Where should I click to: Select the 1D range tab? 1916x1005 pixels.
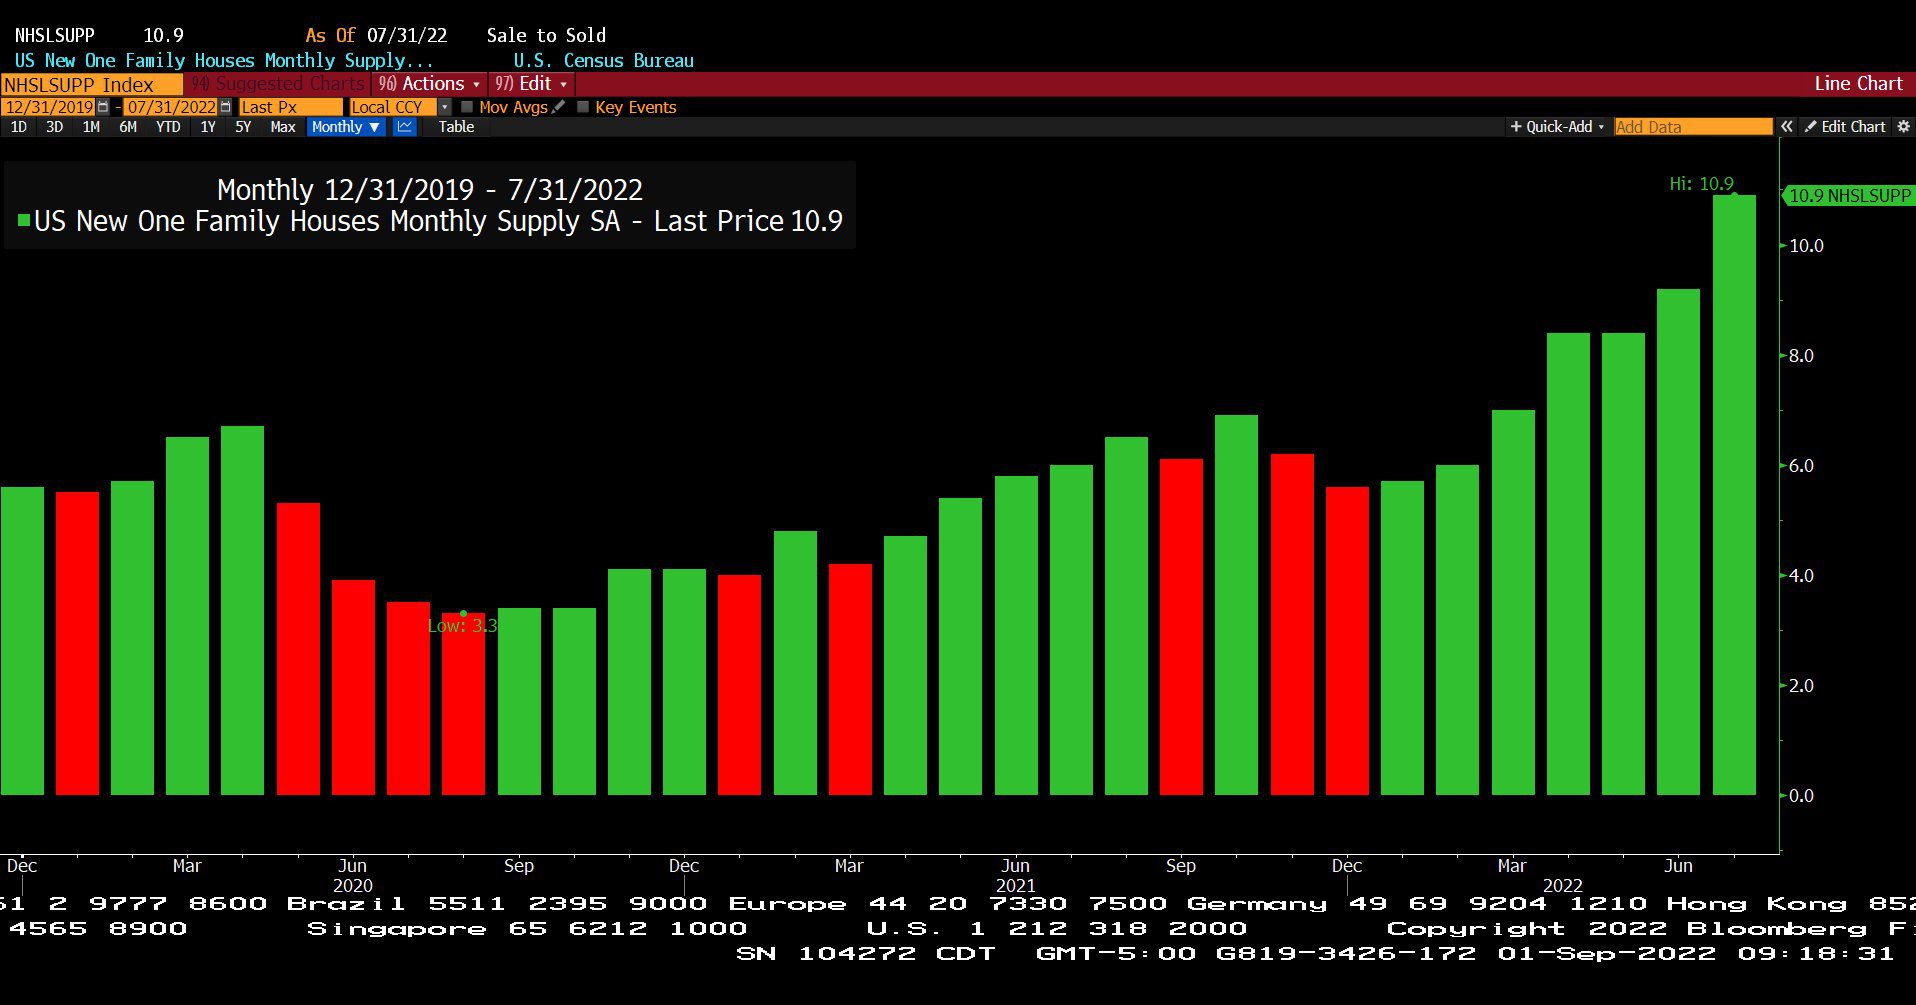19,127
